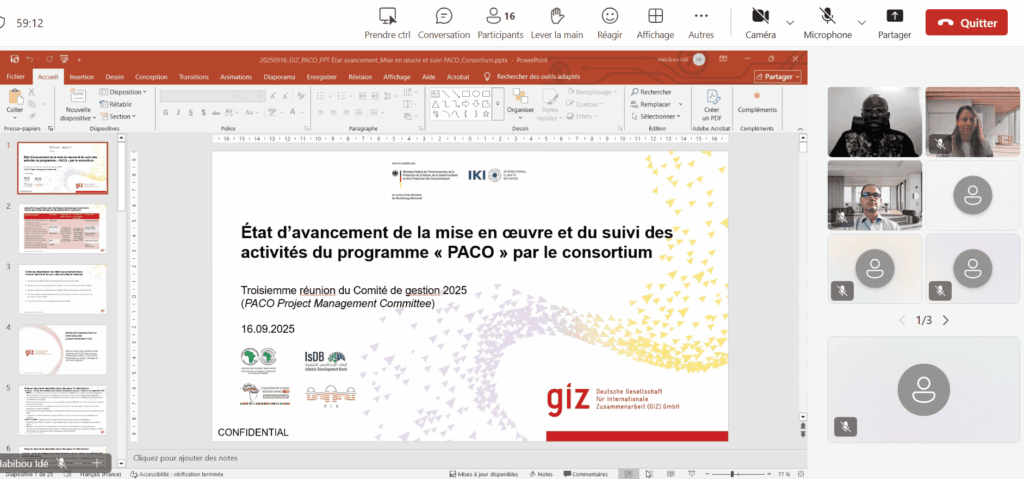Viewport: 1024px width, 479px height.
Task: Expand the camera options arrow
Action: coord(790,22)
